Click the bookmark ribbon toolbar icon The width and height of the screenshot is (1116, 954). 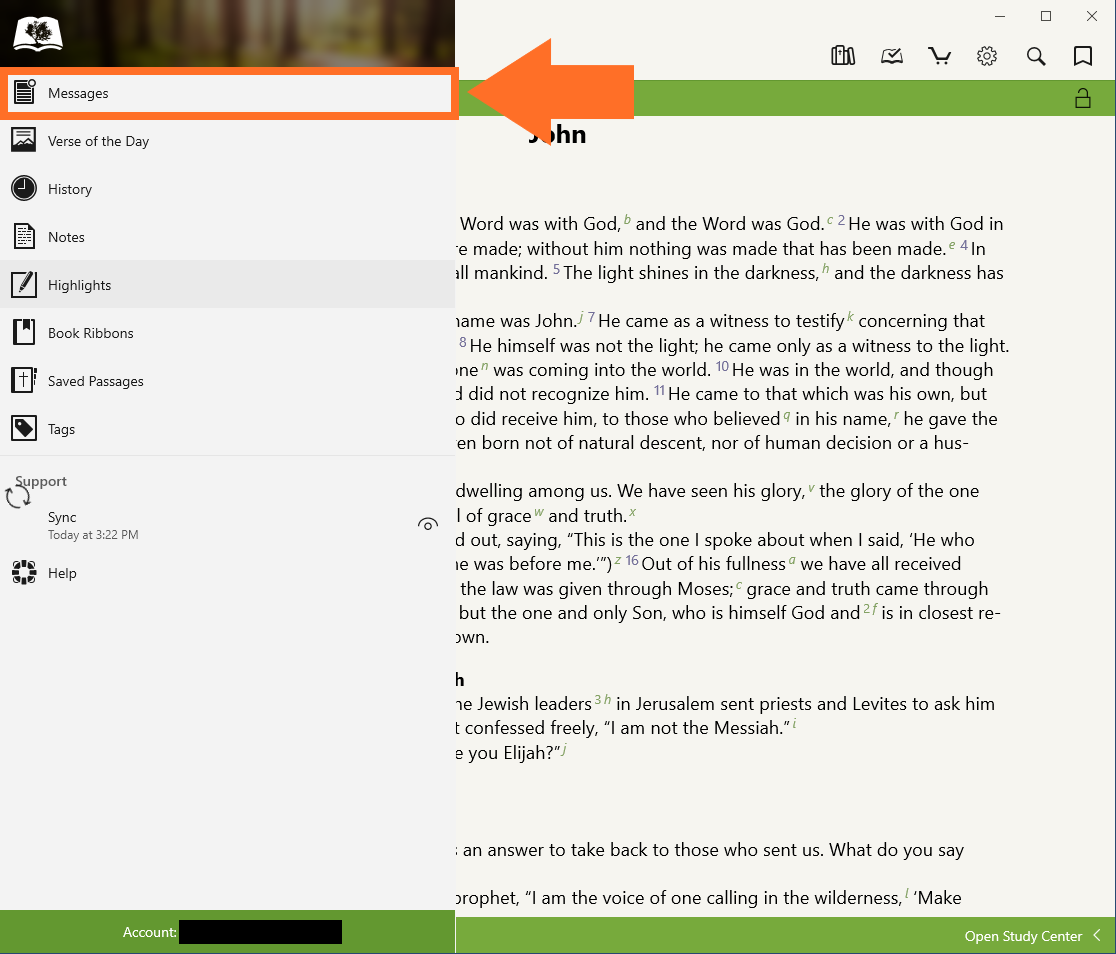click(x=1083, y=56)
